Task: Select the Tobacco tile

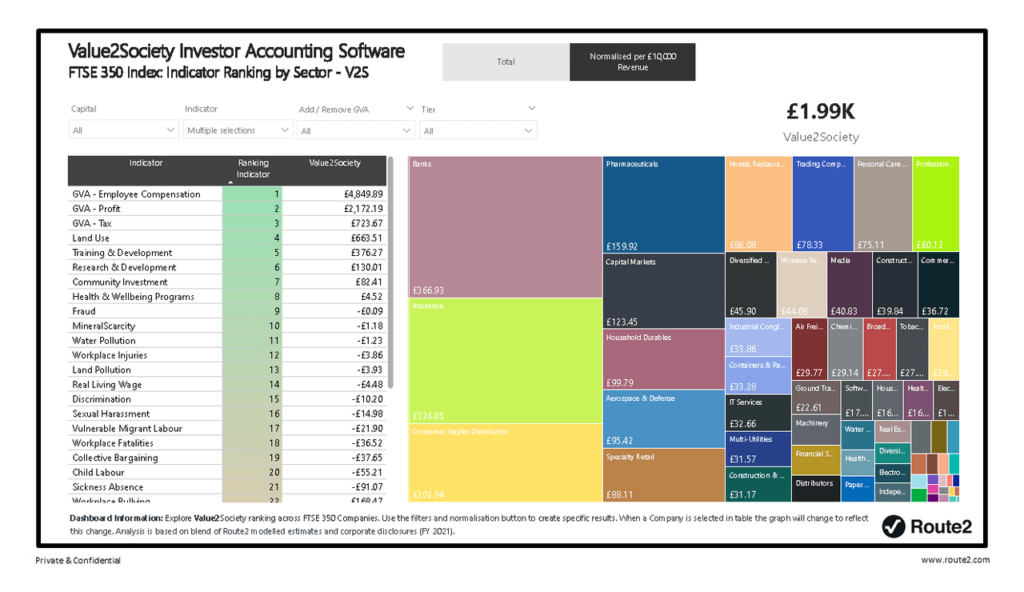Action: [912, 349]
